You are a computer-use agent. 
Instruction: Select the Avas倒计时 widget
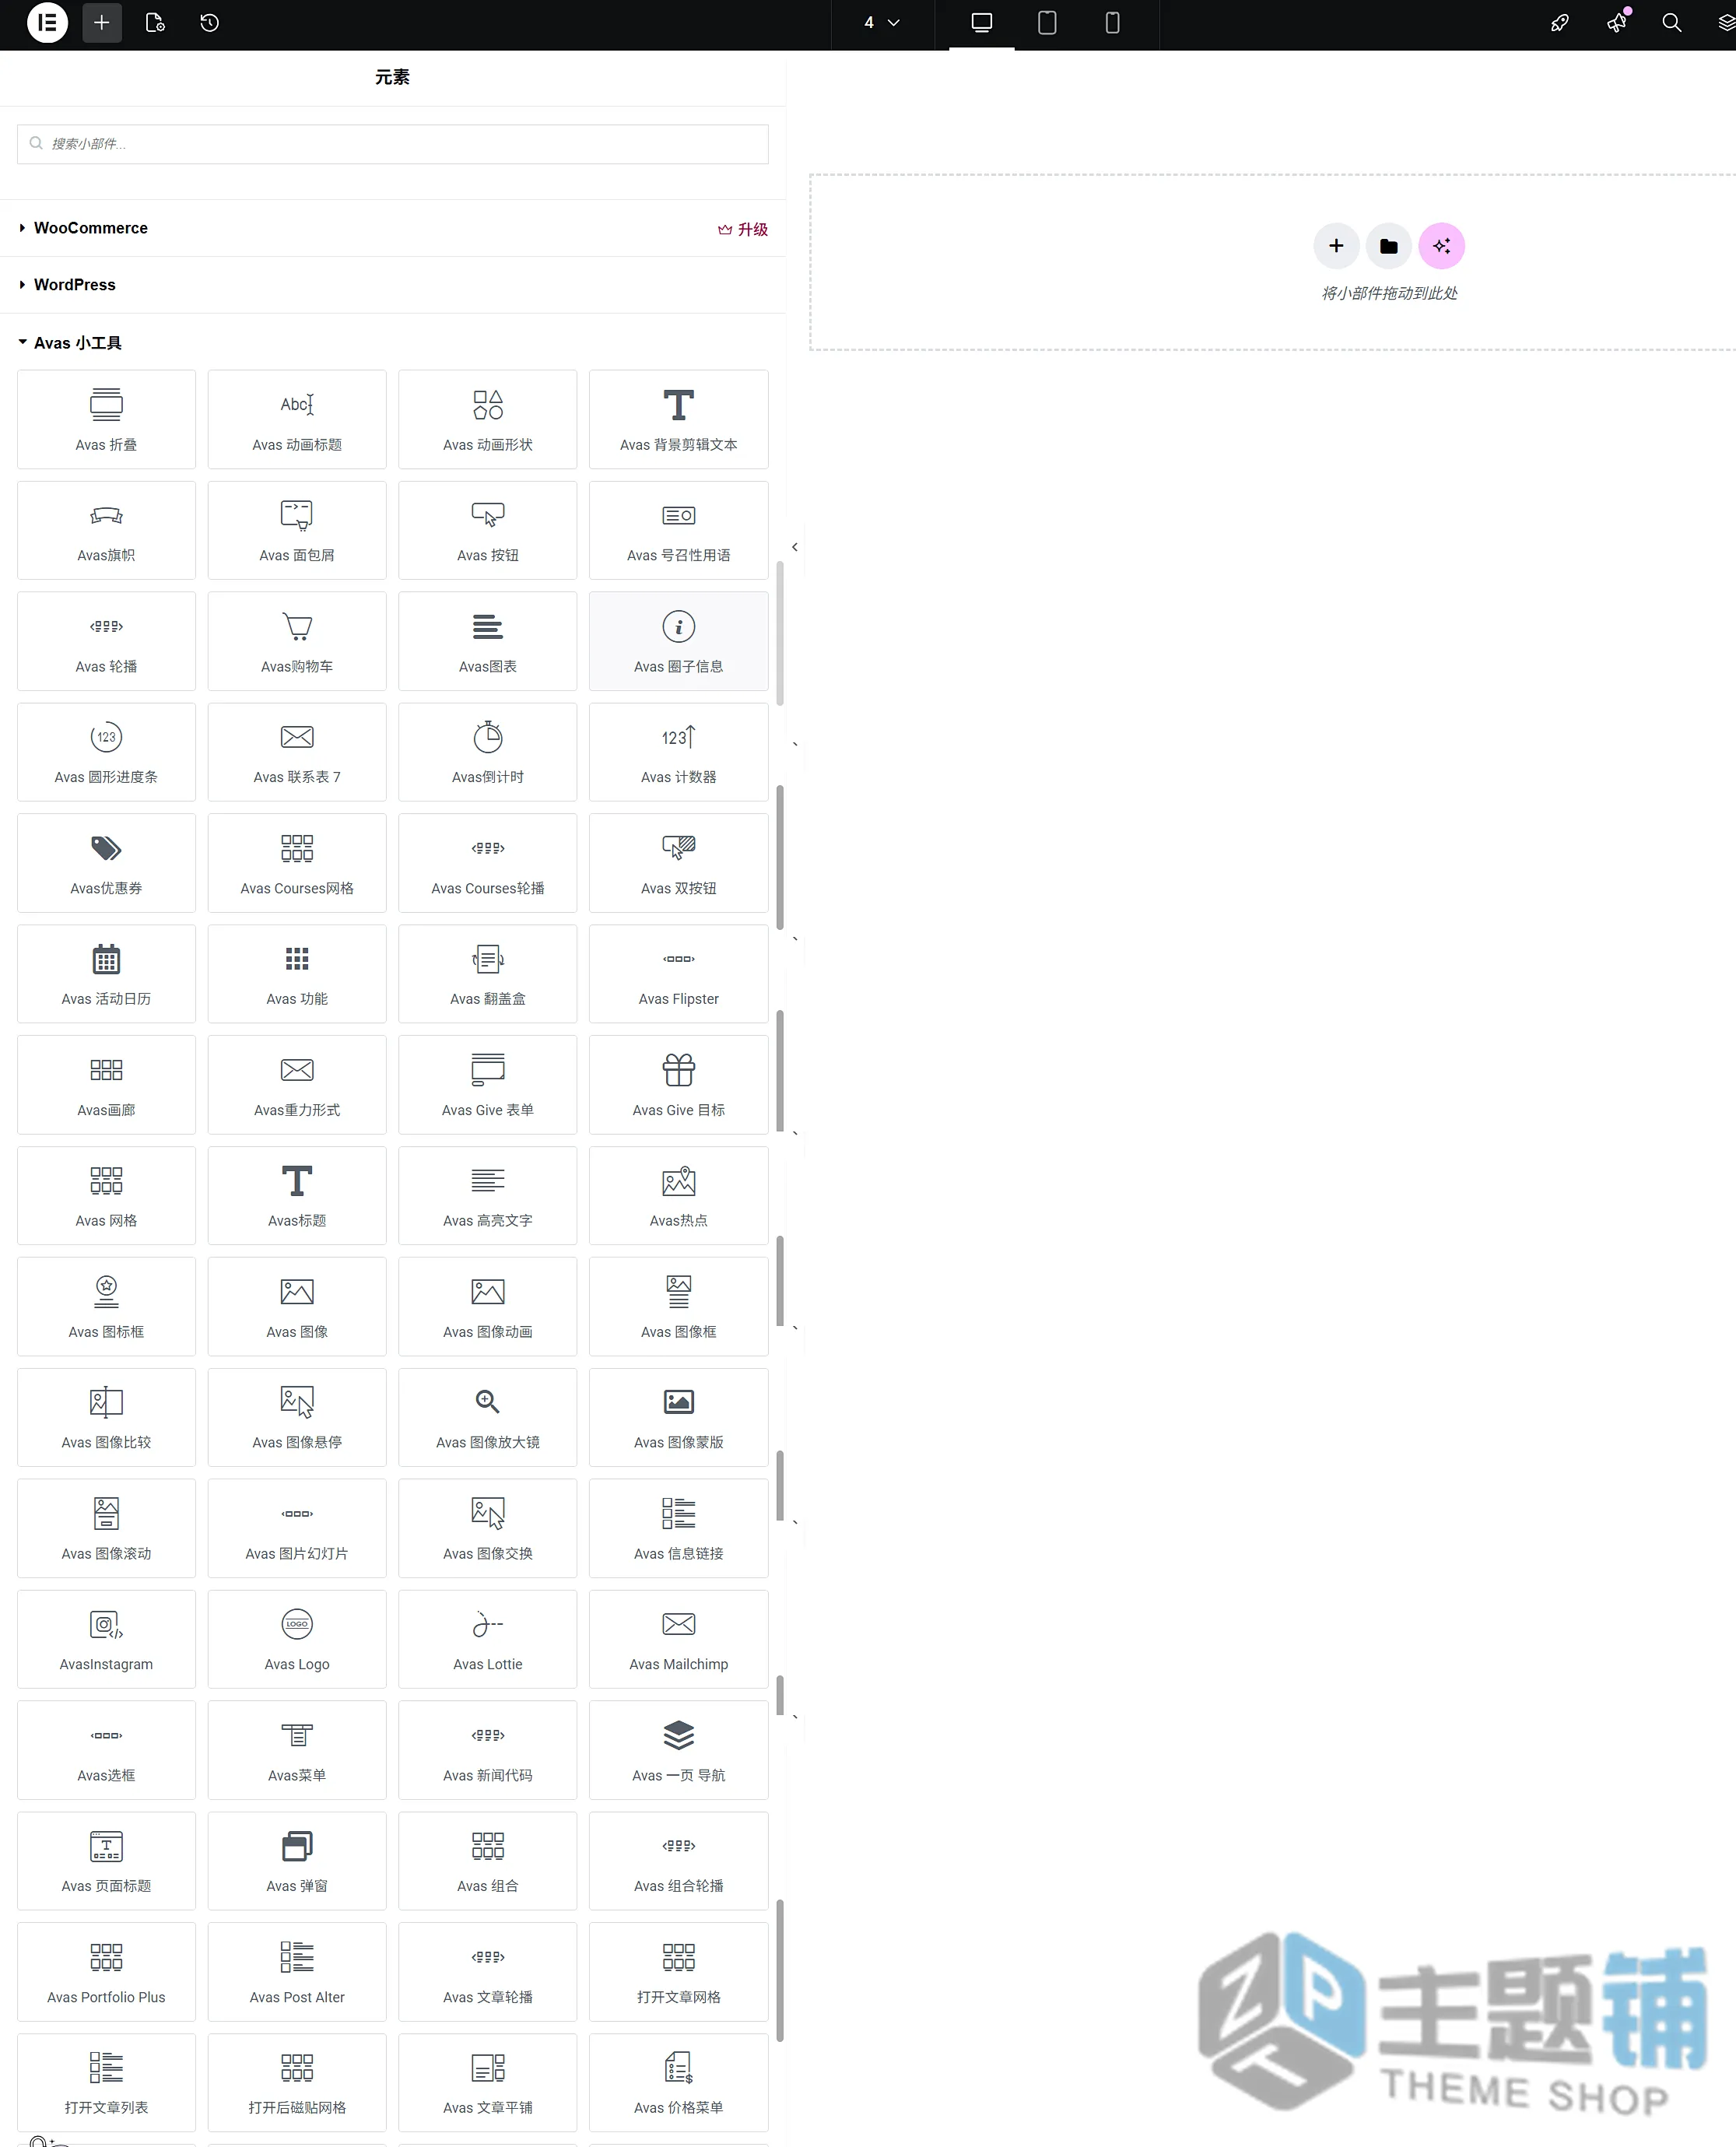click(488, 752)
